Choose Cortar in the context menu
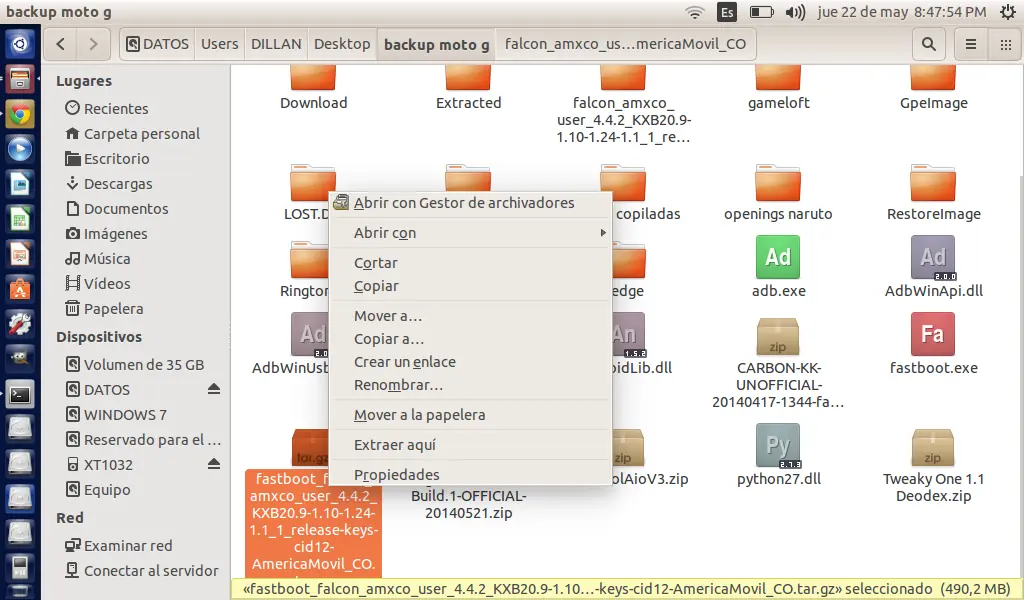Viewport: 1024px width, 600px height. [x=470, y=263]
